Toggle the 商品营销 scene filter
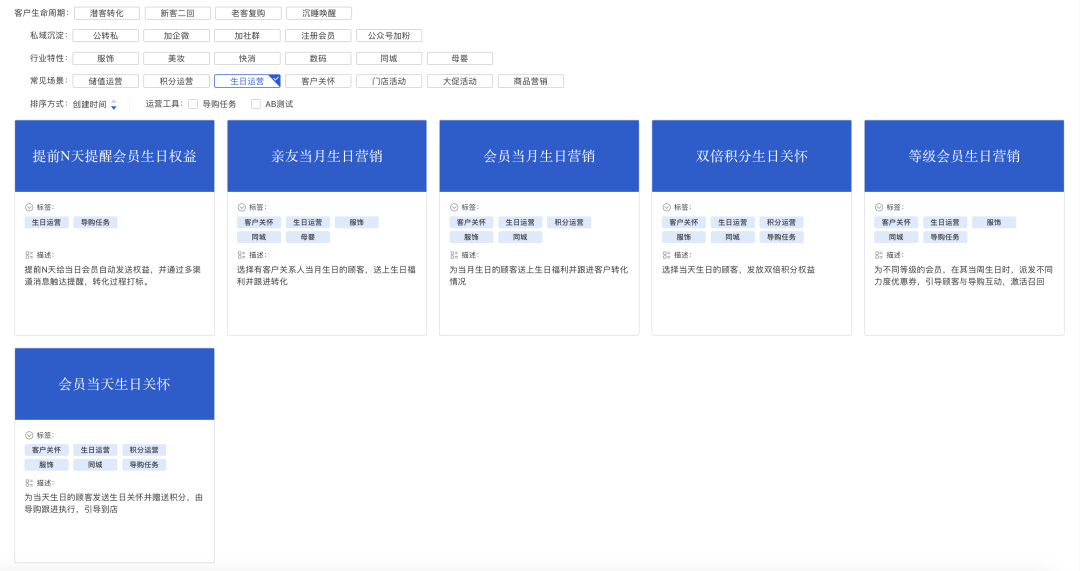The height and width of the screenshot is (571, 1080). click(531, 81)
